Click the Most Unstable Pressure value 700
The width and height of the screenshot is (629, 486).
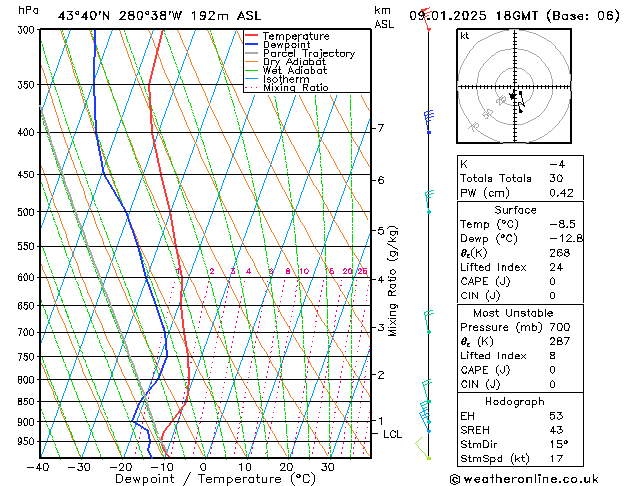[x=560, y=327]
